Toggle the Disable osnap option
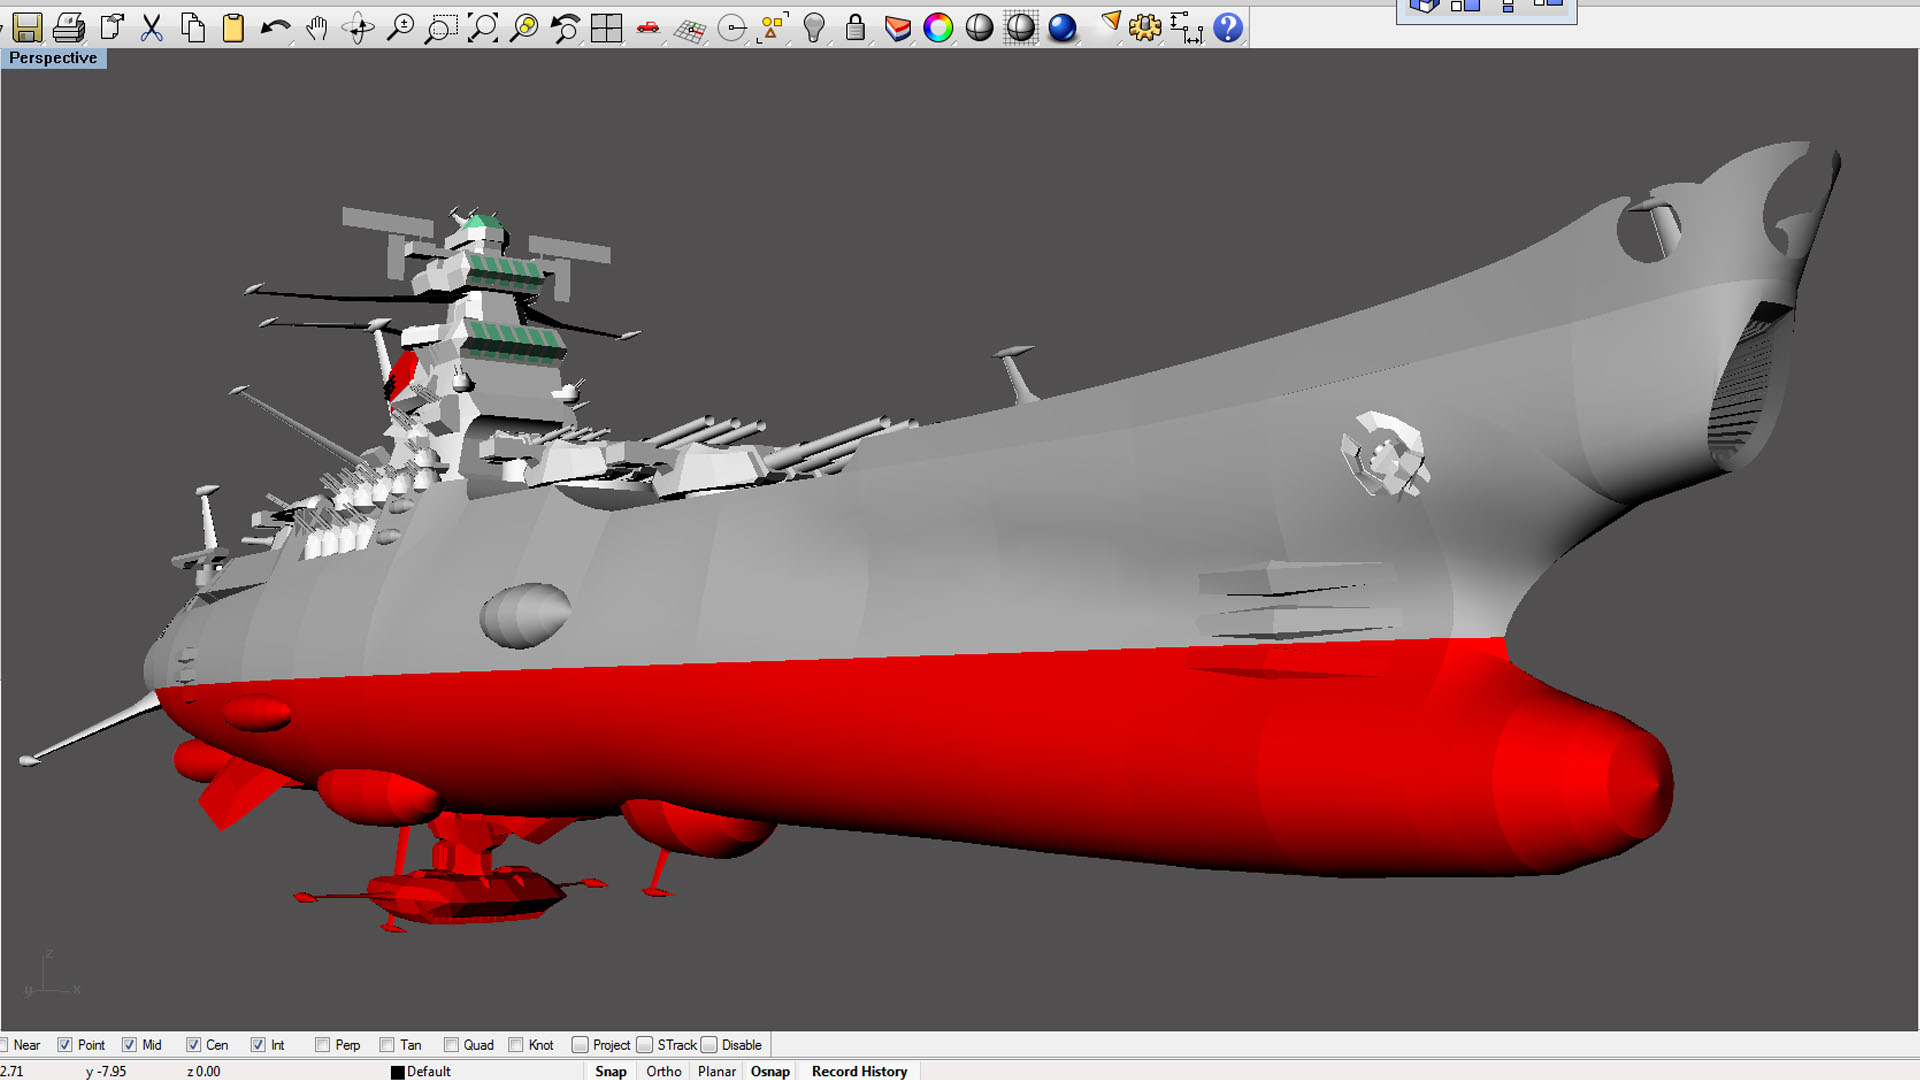The width and height of the screenshot is (1920, 1080). (x=709, y=1045)
